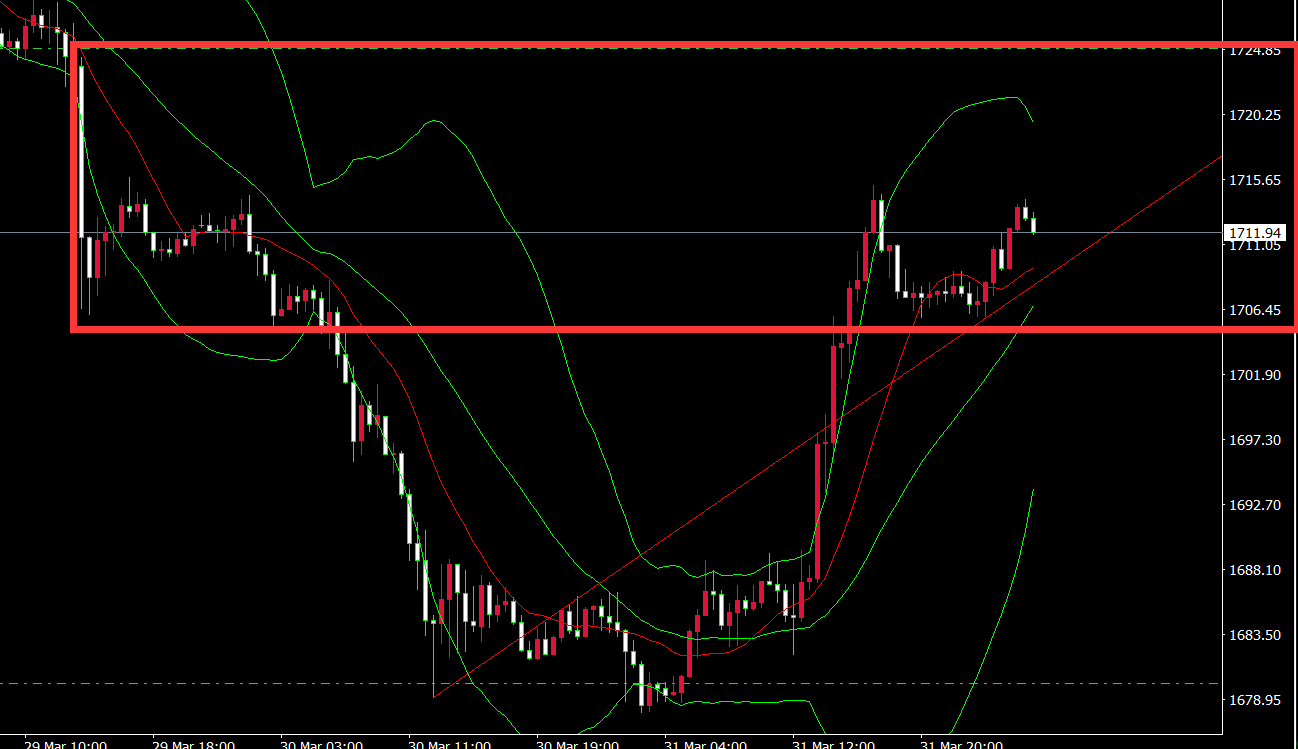The height and width of the screenshot is (749, 1298).
Task: Click the 29 Mar 18:00 time label
Action: click(x=194, y=744)
